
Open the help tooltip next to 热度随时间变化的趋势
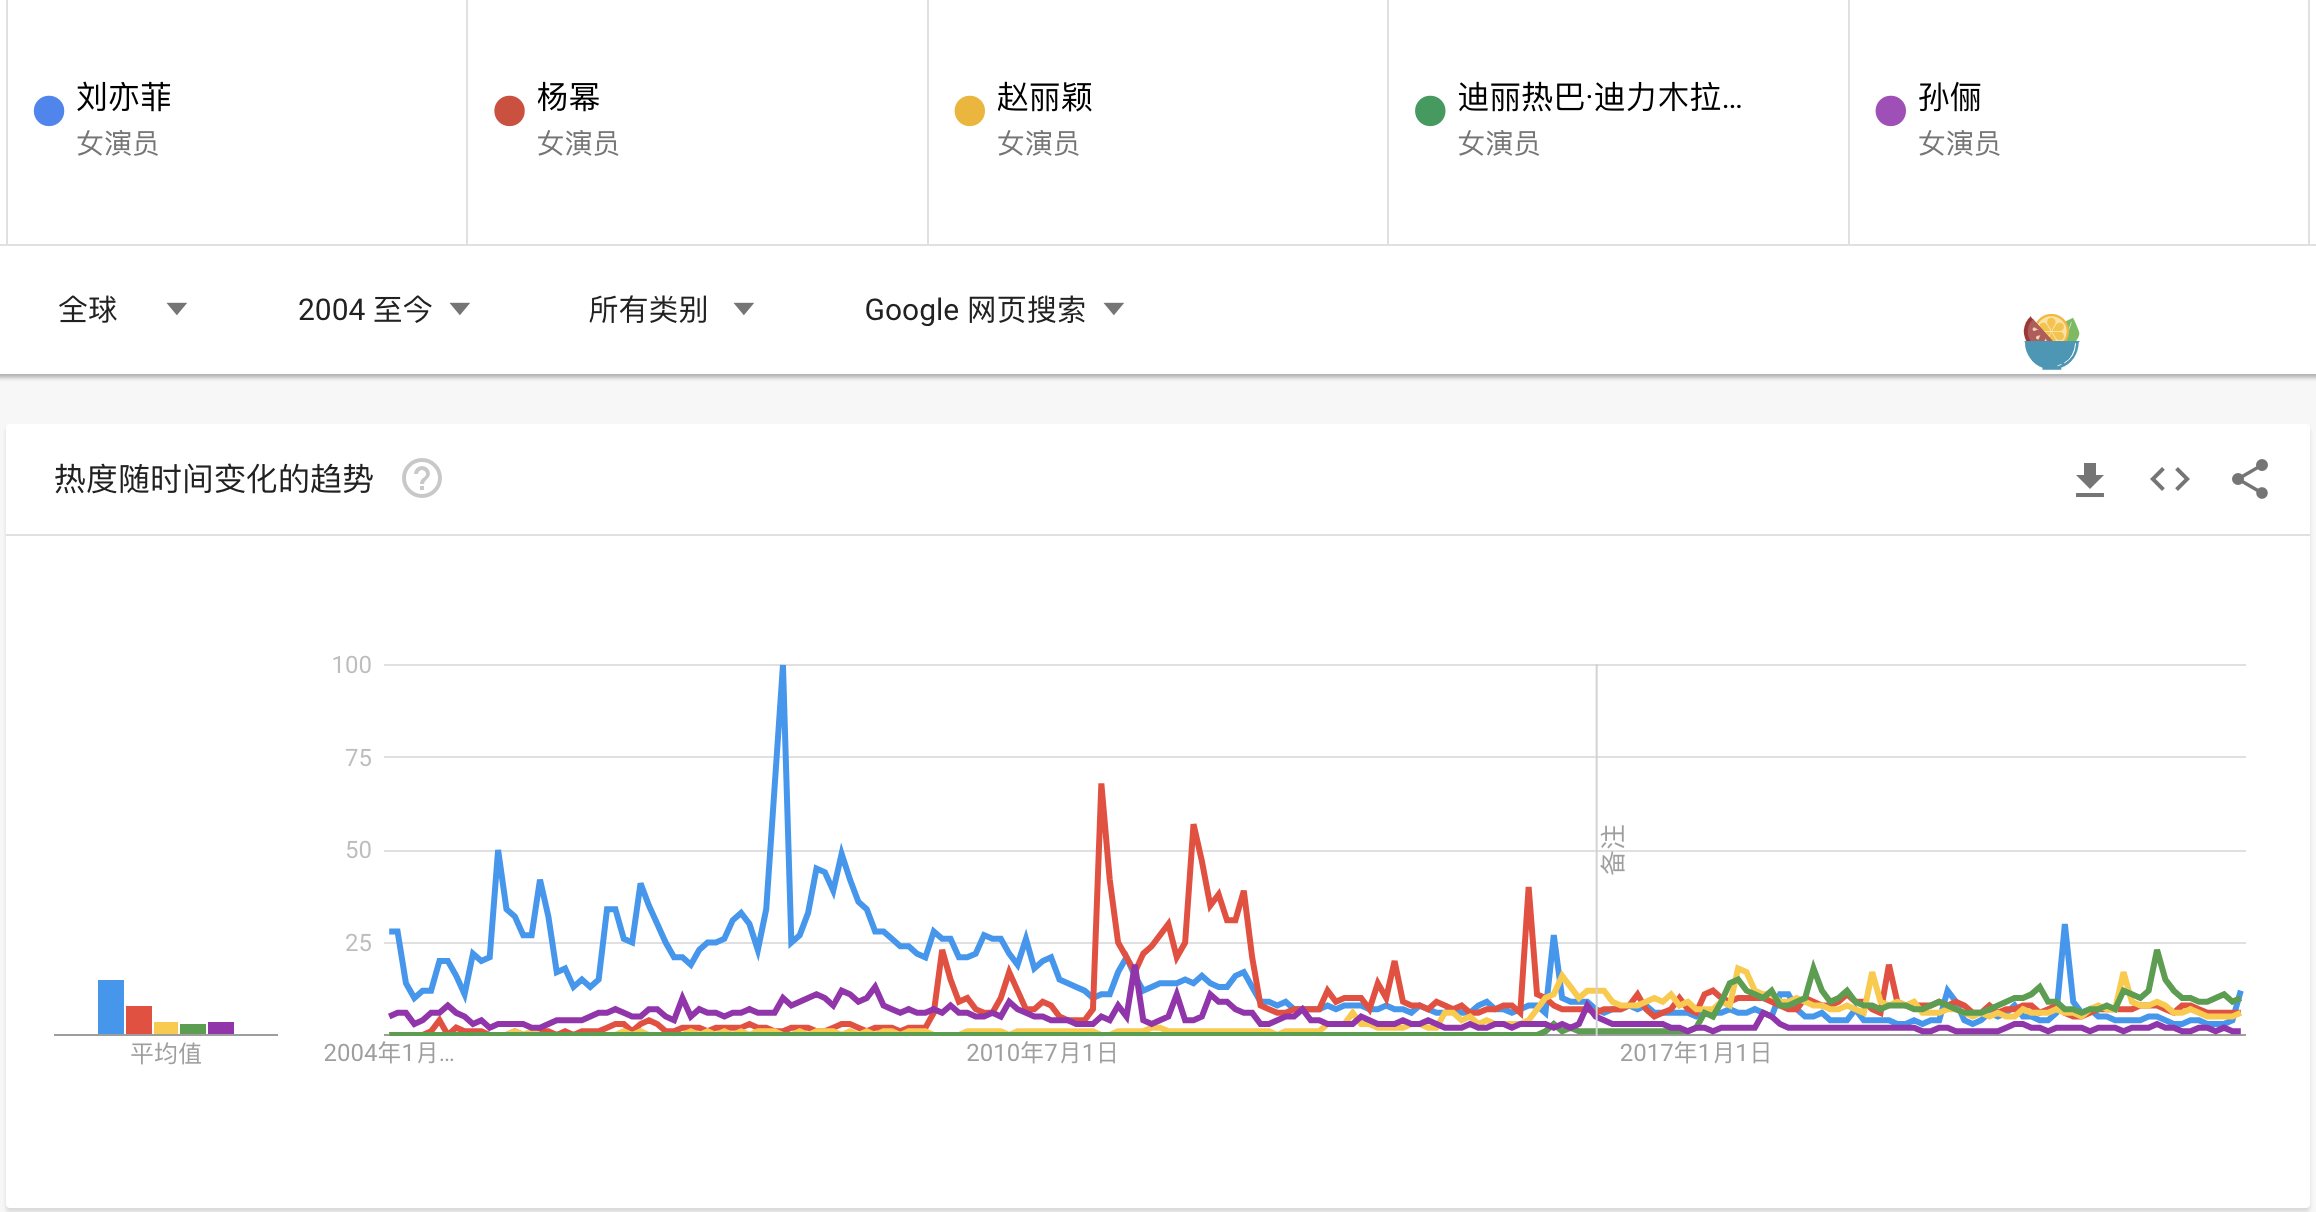[421, 480]
